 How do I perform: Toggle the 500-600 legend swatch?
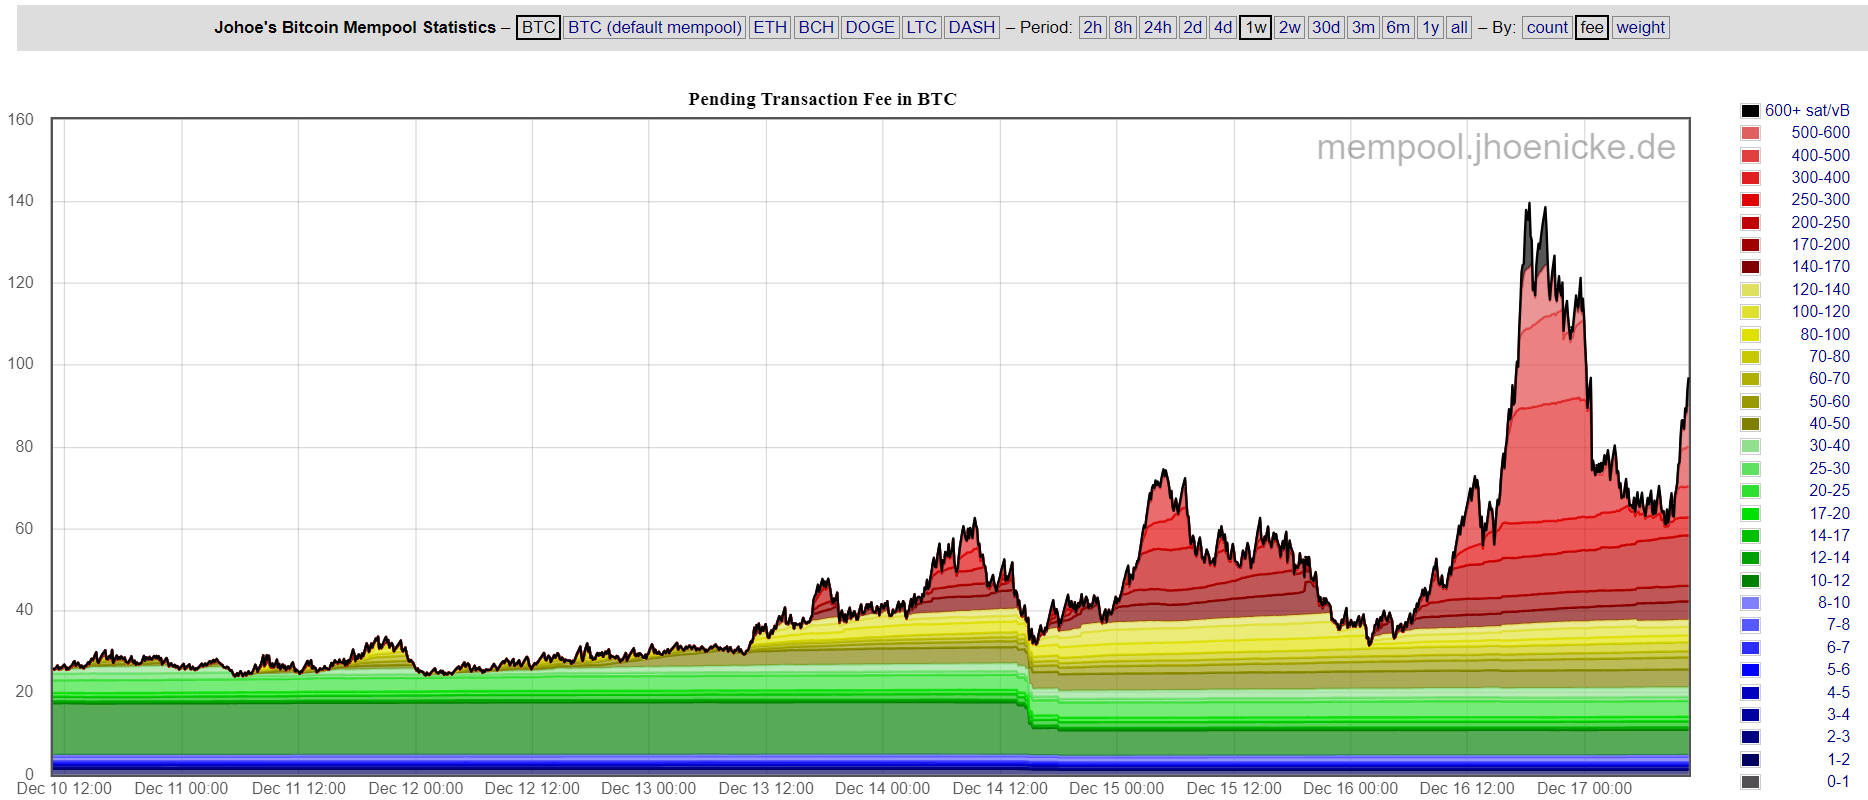click(1750, 133)
